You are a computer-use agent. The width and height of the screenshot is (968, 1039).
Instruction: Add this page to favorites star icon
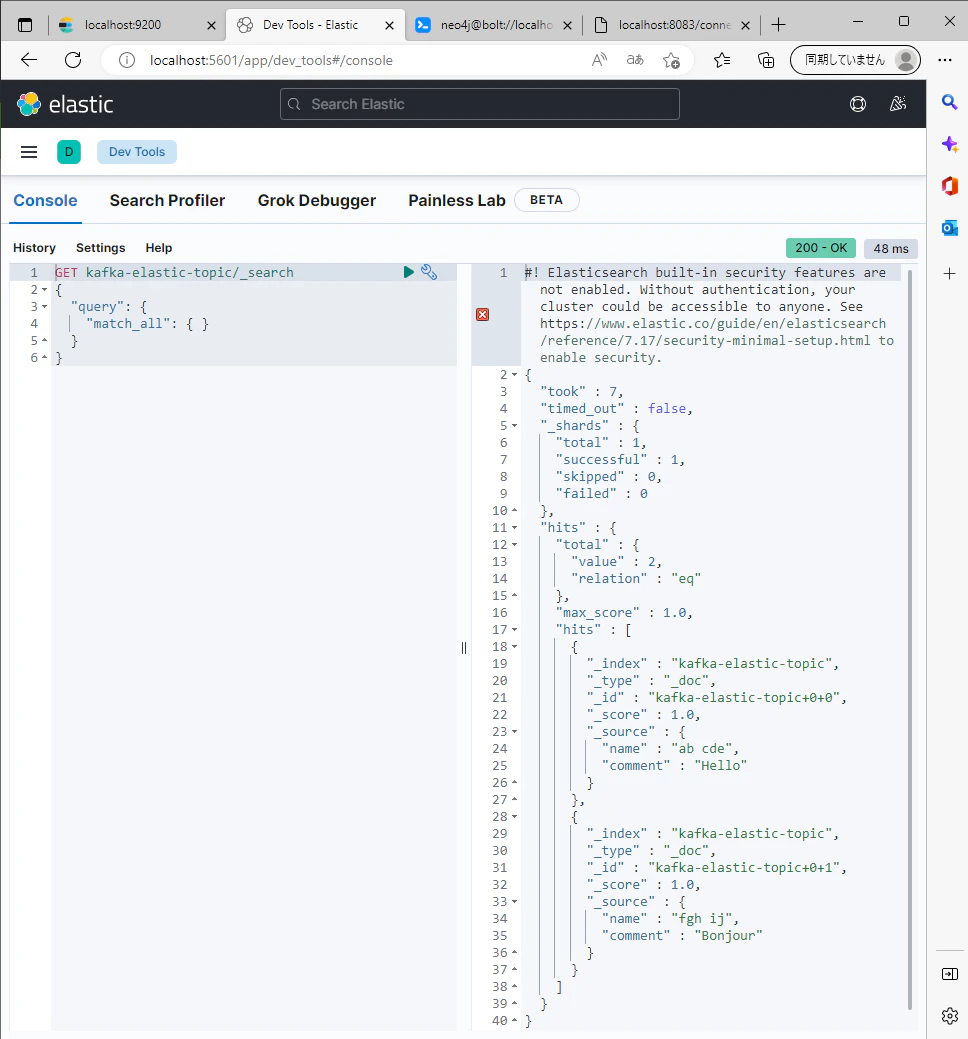pyautogui.click(x=671, y=60)
